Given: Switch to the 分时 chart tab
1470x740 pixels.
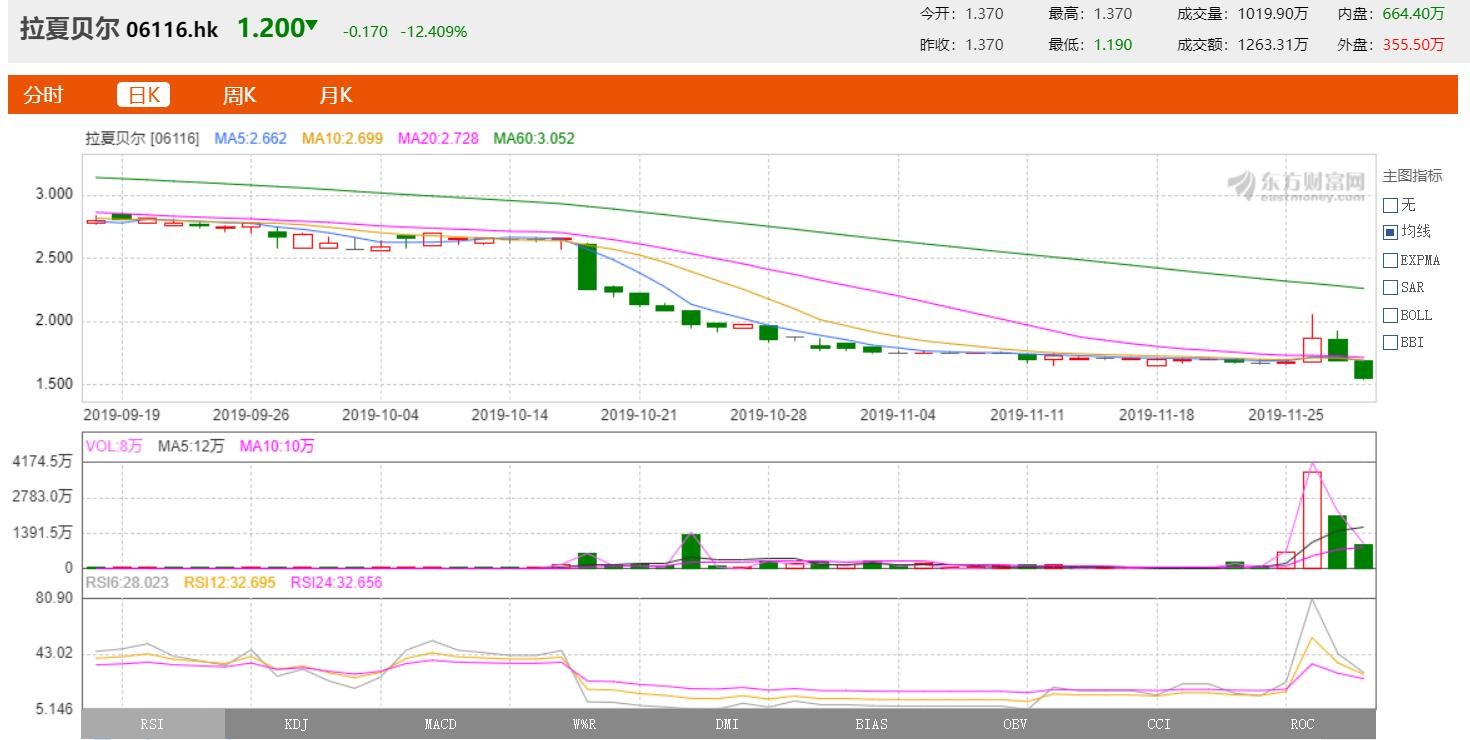Looking at the screenshot, I should point(44,95).
